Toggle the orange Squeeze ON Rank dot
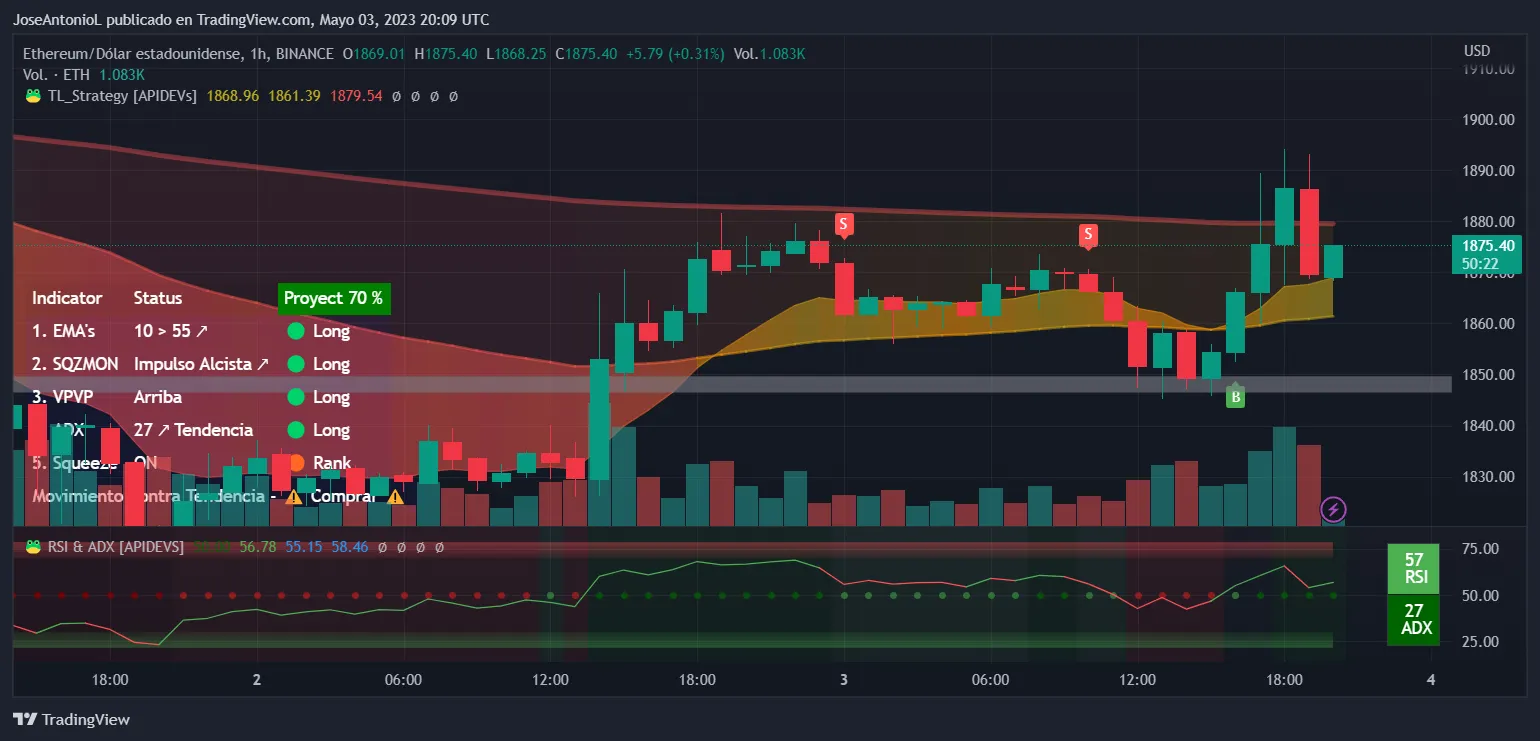This screenshot has height=741, width=1540. point(296,463)
